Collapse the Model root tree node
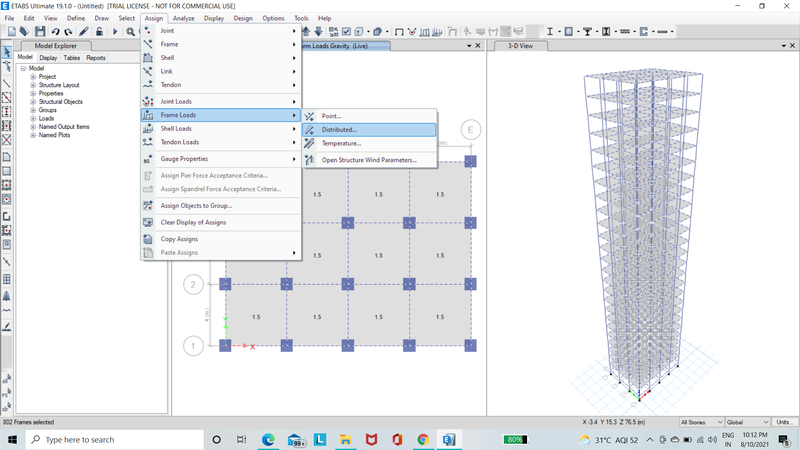The image size is (800, 450). tap(23, 68)
